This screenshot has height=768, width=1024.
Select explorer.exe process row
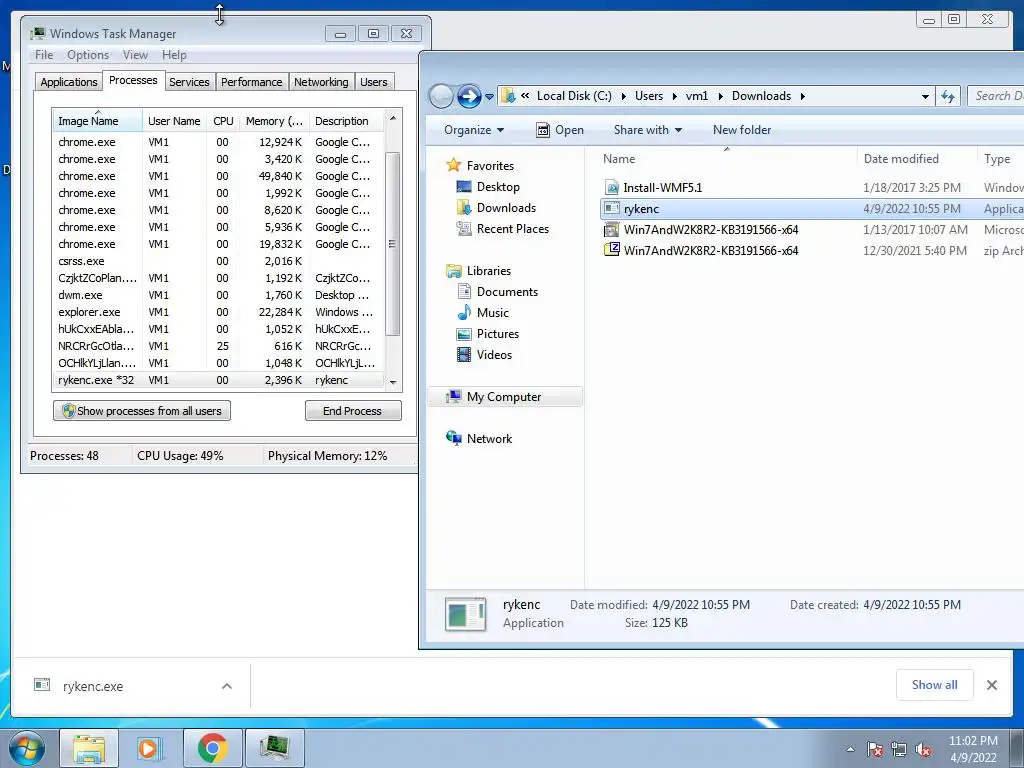[218, 312]
